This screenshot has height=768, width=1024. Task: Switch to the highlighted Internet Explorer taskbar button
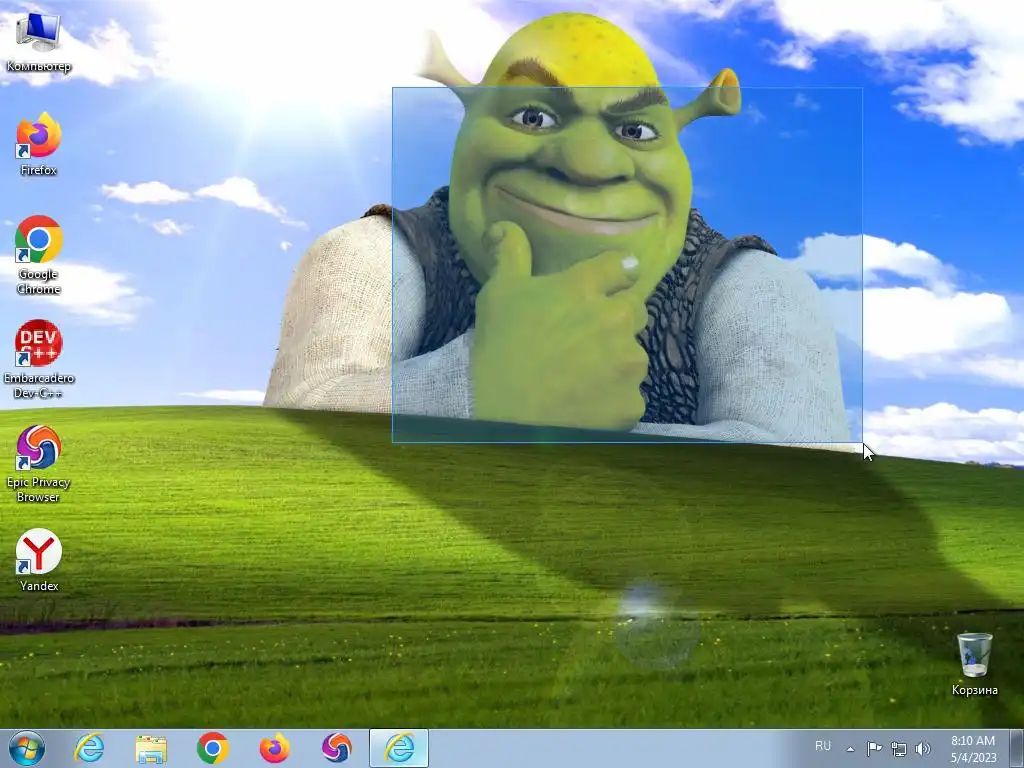pyautogui.click(x=399, y=748)
